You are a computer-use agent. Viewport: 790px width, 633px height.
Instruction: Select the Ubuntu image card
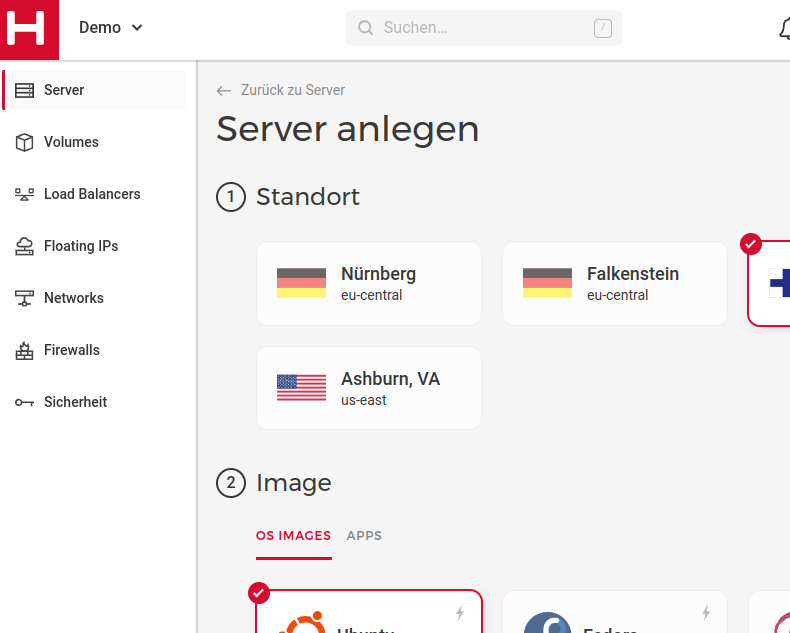369,611
